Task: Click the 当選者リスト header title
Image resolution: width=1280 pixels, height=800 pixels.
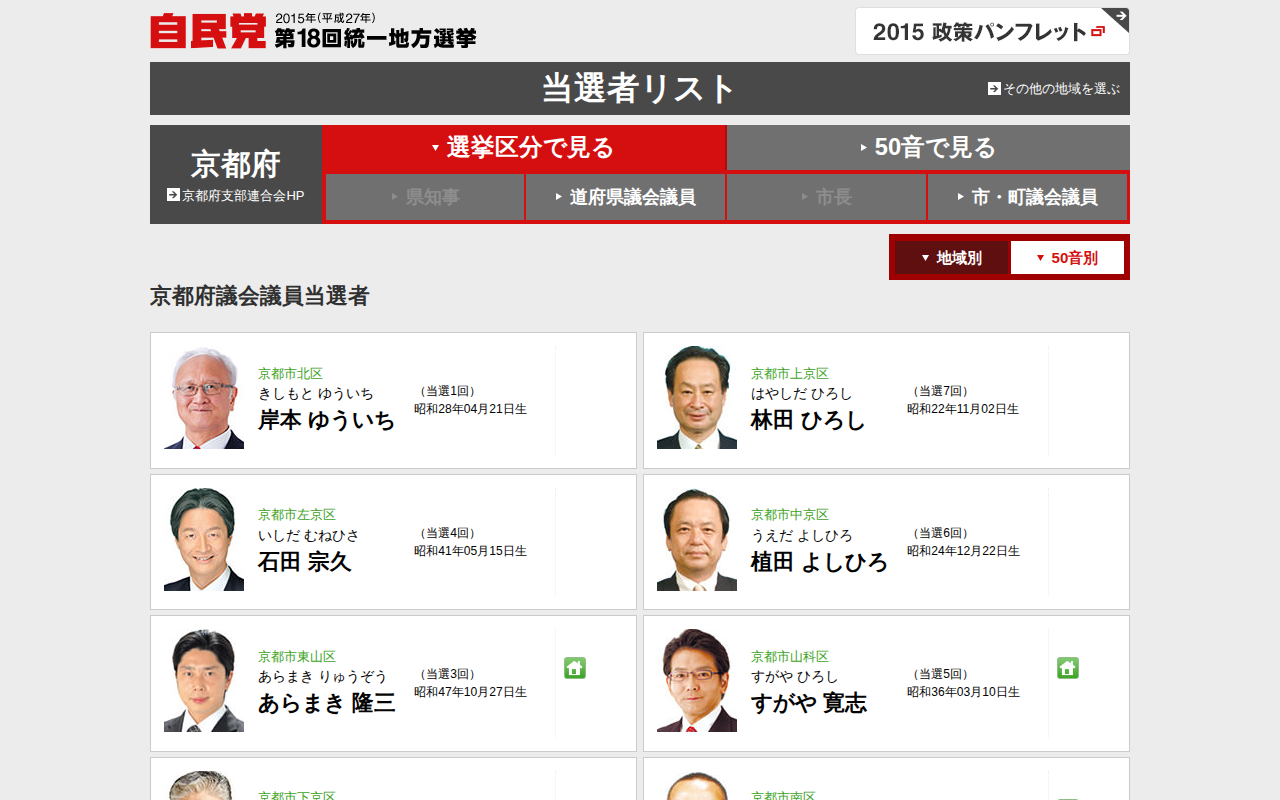Action: 639,88
